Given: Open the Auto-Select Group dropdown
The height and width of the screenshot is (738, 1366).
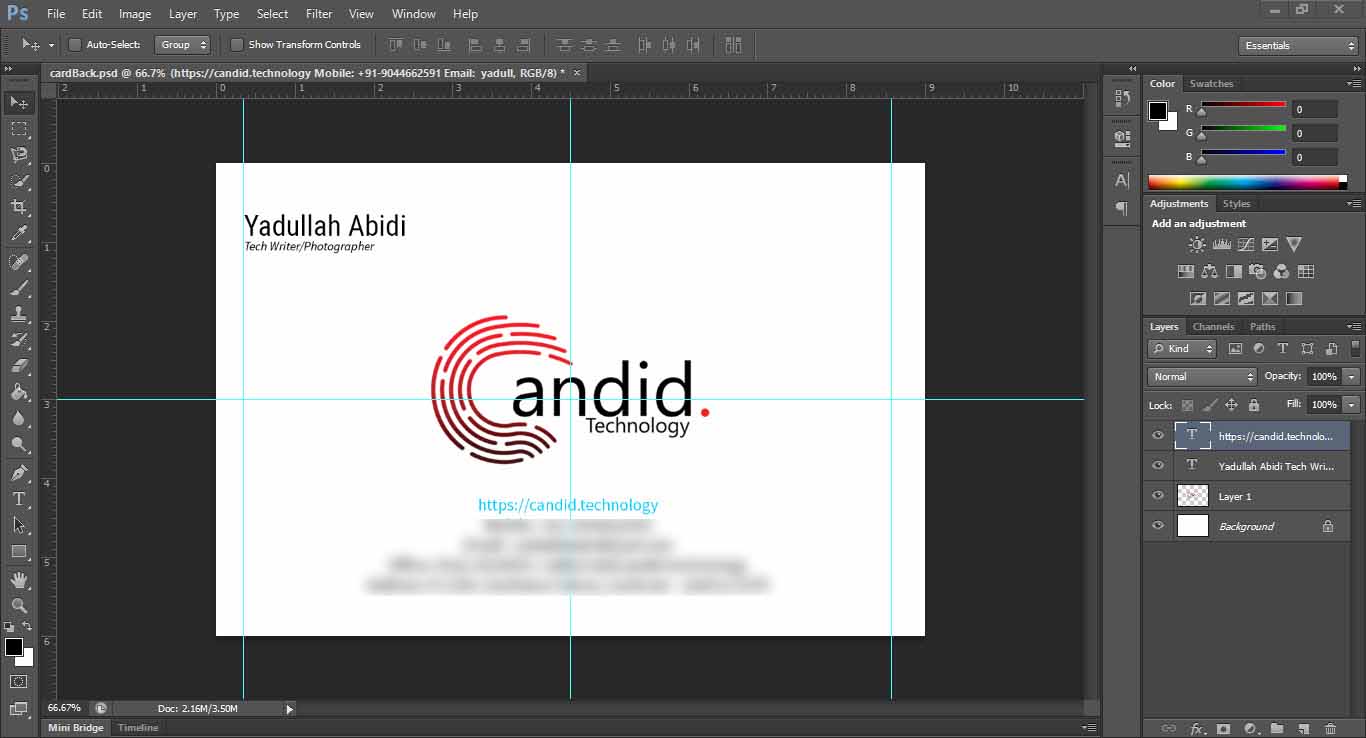Looking at the screenshot, I should (x=183, y=45).
